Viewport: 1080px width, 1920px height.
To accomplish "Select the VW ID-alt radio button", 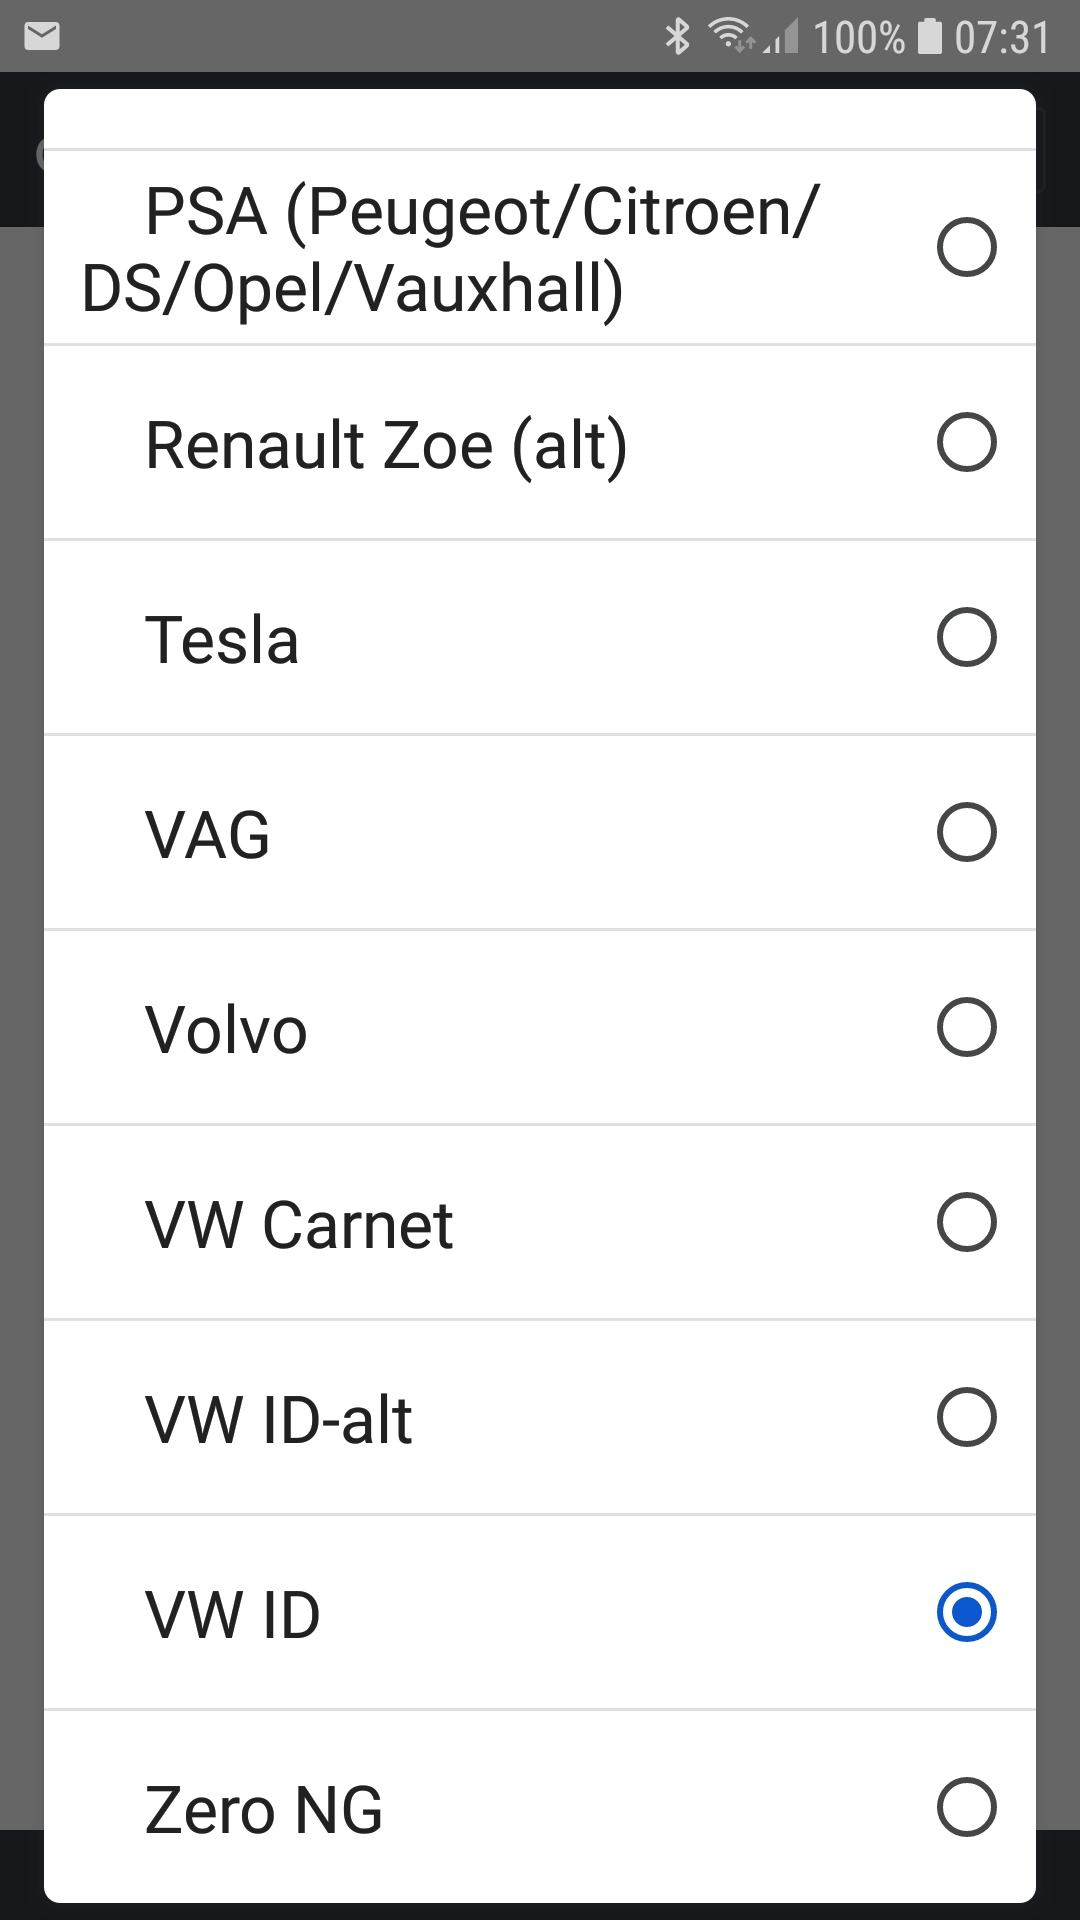I will 966,1417.
